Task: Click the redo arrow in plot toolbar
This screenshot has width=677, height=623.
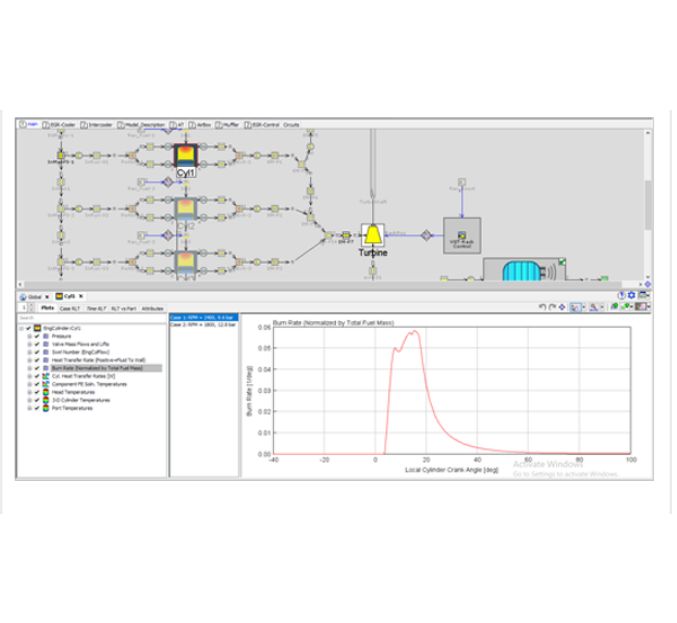Action: (552, 308)
